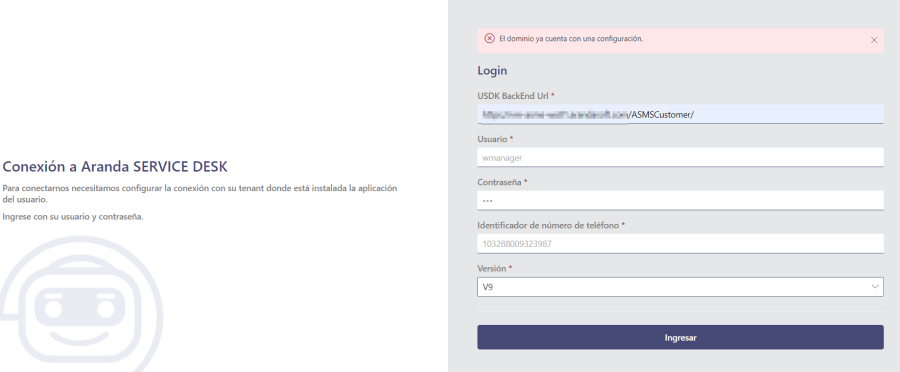
Task: Open the V9 version combo box
Action: coord(680,286)
